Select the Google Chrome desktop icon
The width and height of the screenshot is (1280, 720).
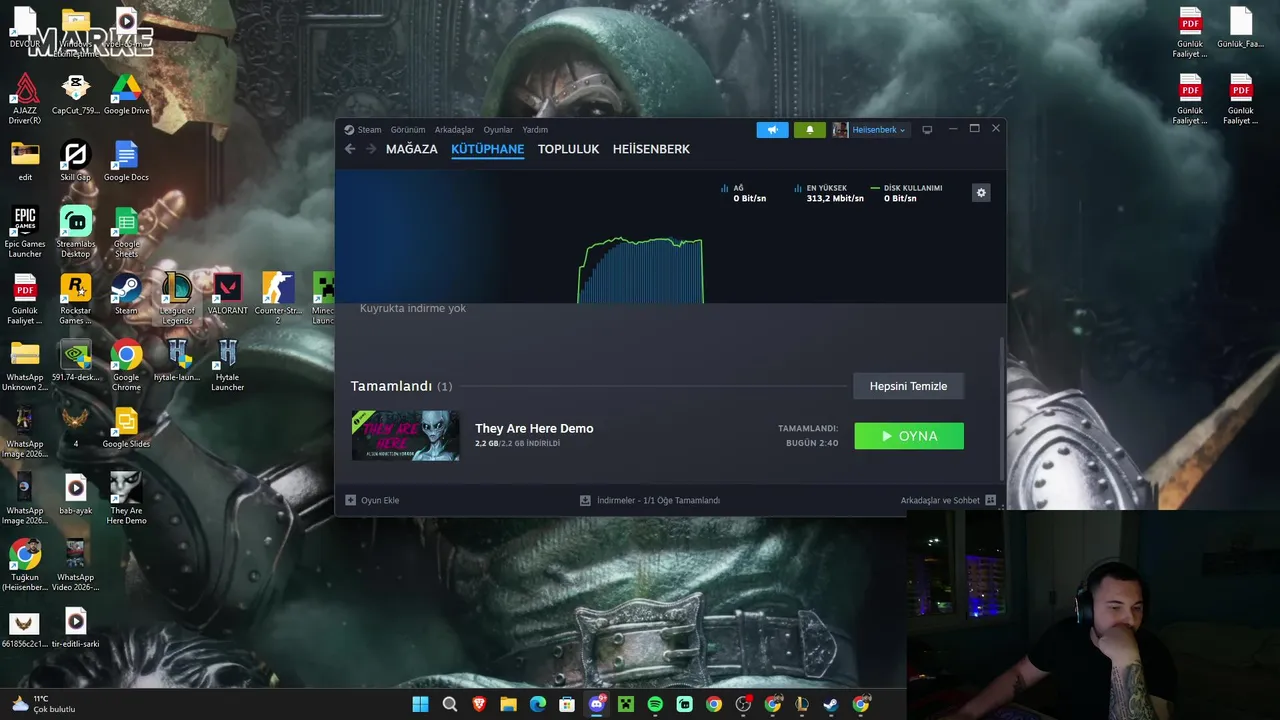[126, 366]
